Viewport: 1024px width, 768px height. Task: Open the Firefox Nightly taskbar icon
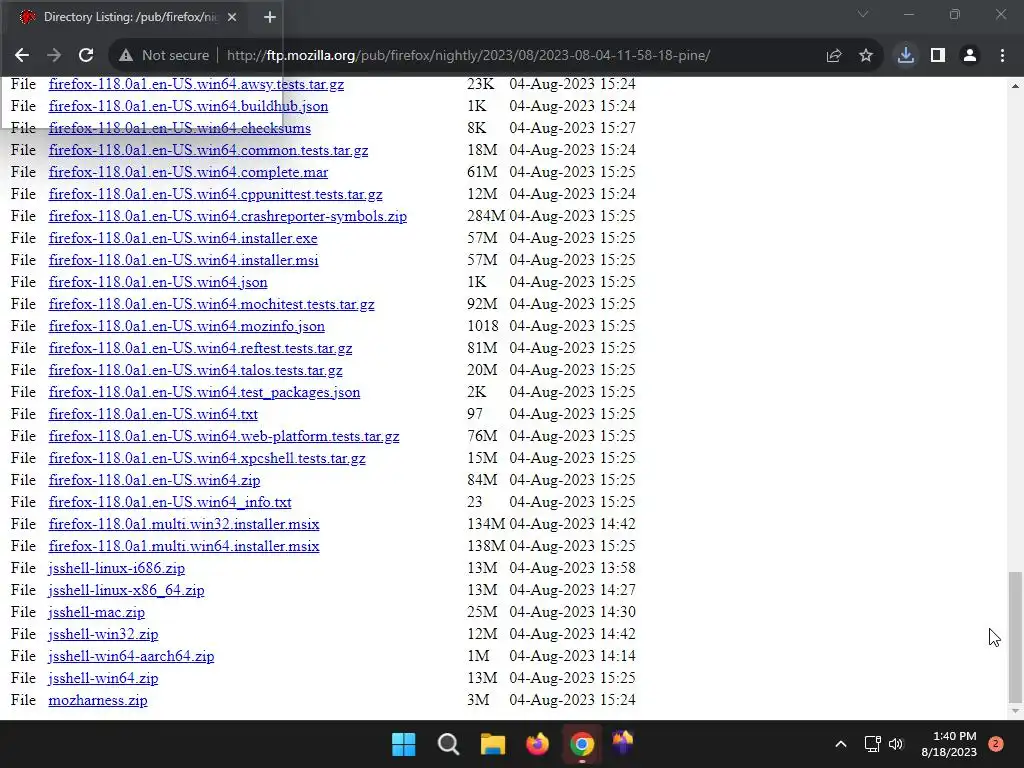[623, 743]
